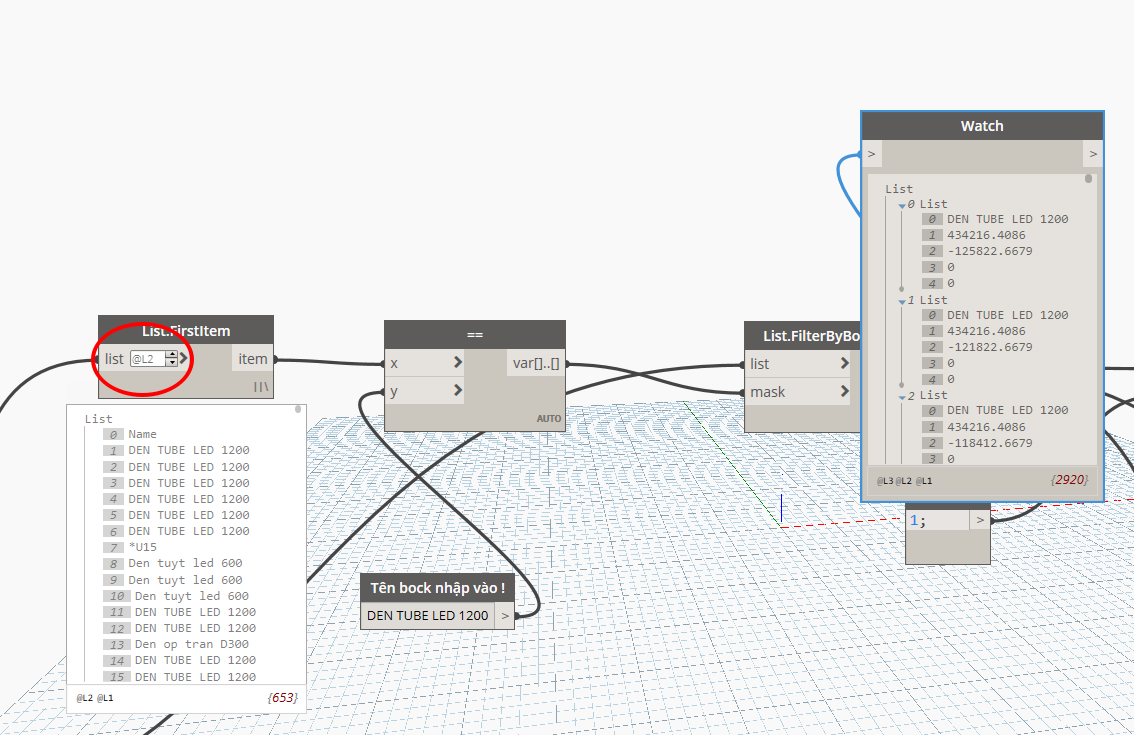Click the item output port of List.FirstItem
The width and height of the screenshot is (1134, 735).
252,359
